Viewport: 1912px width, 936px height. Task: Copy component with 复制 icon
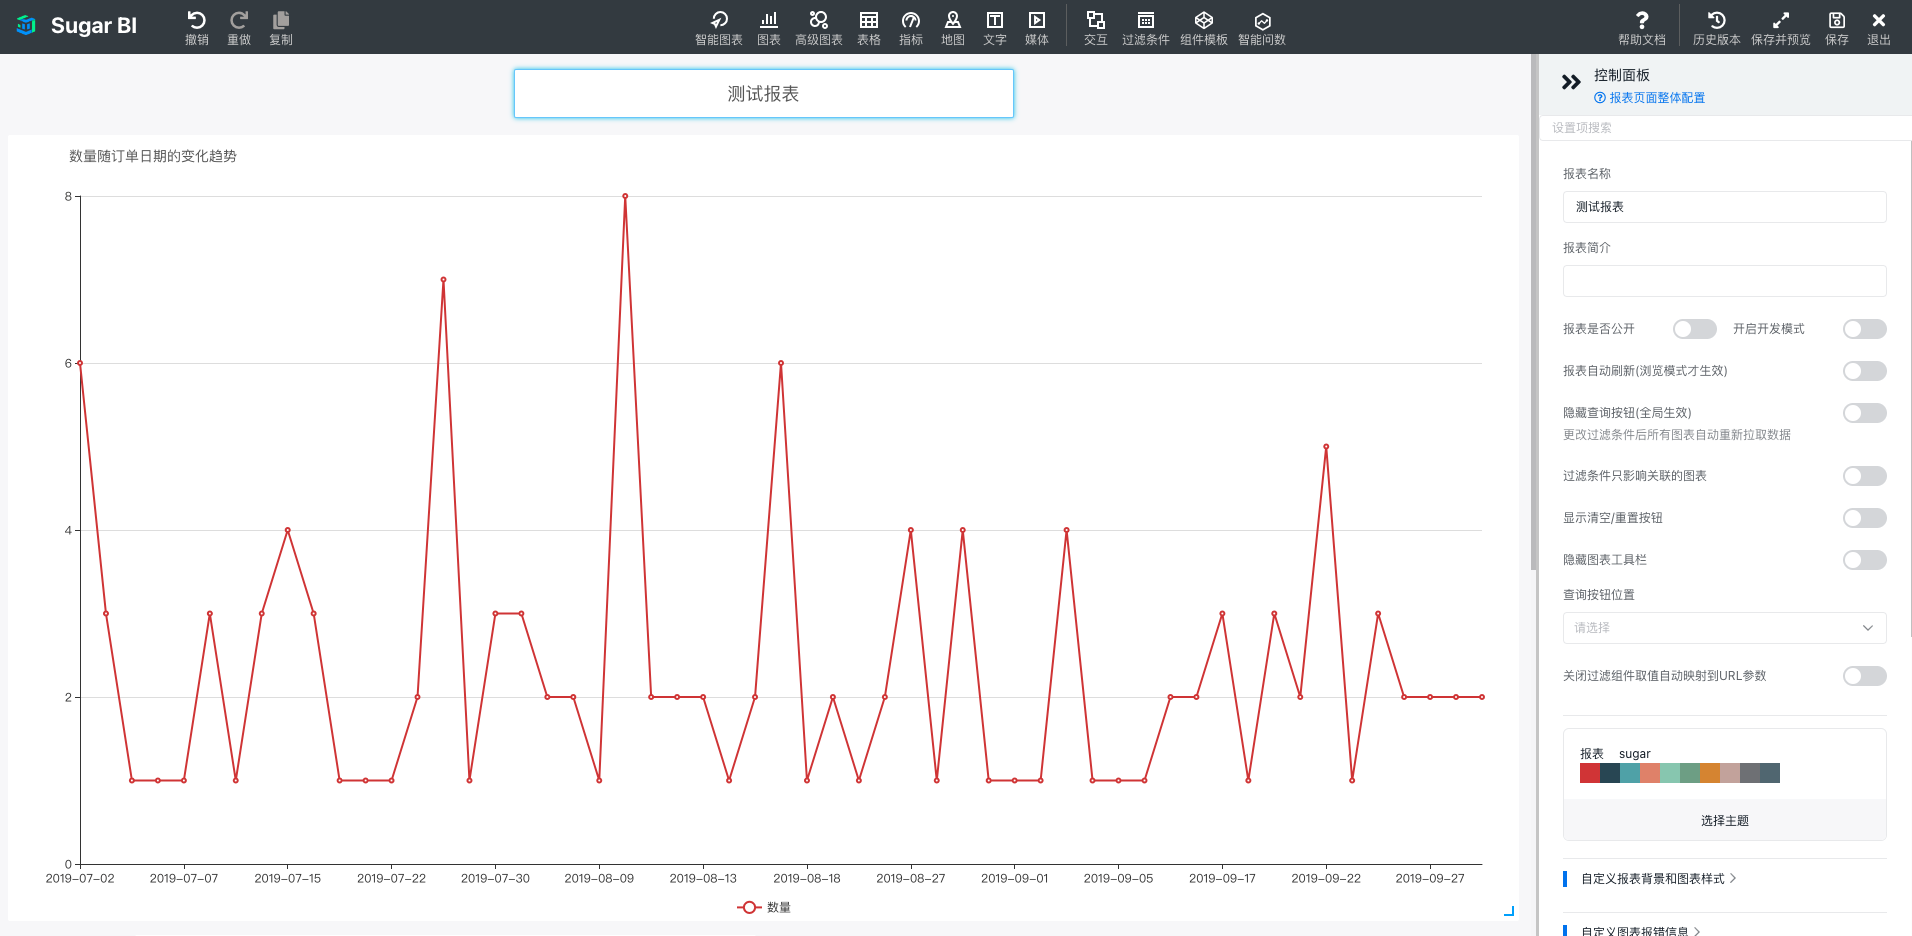coord(281,27)
